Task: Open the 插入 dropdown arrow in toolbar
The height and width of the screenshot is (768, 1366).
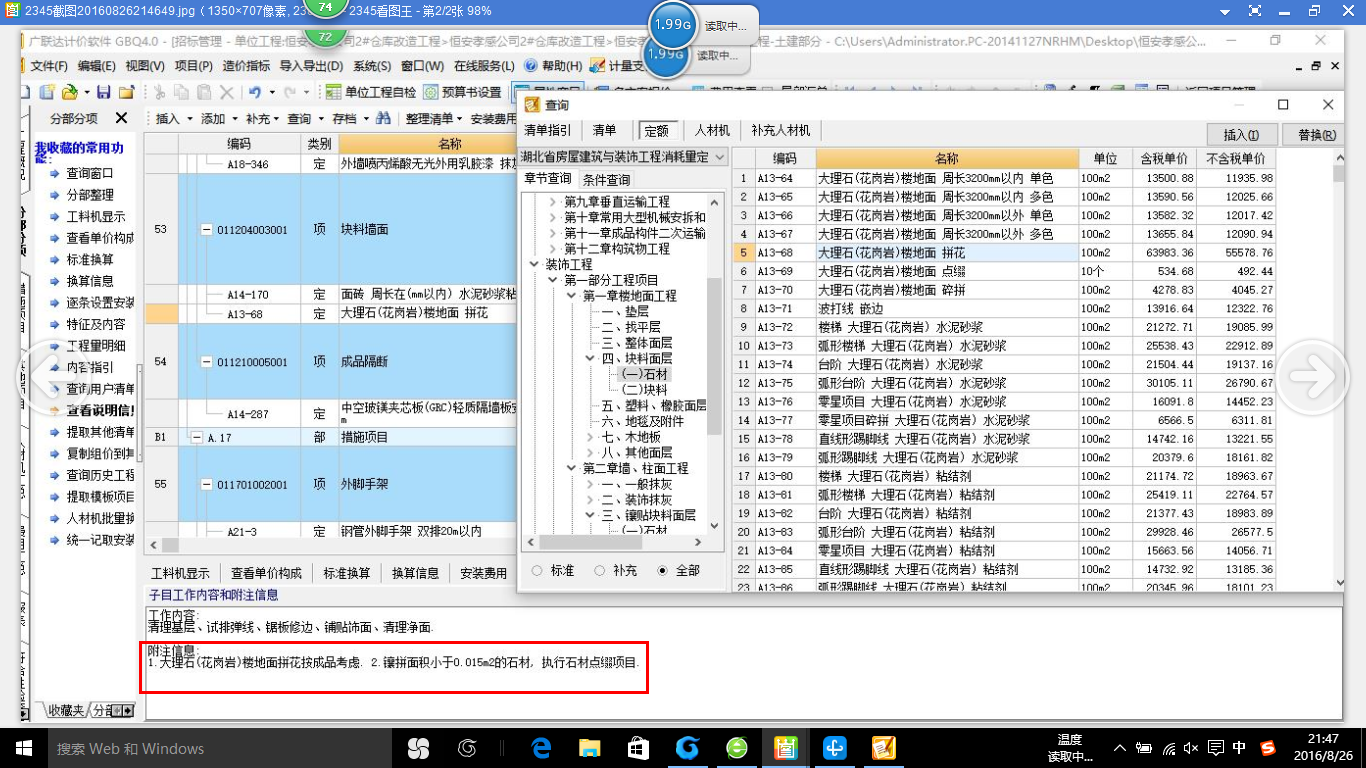Action: tap(188, 118)
